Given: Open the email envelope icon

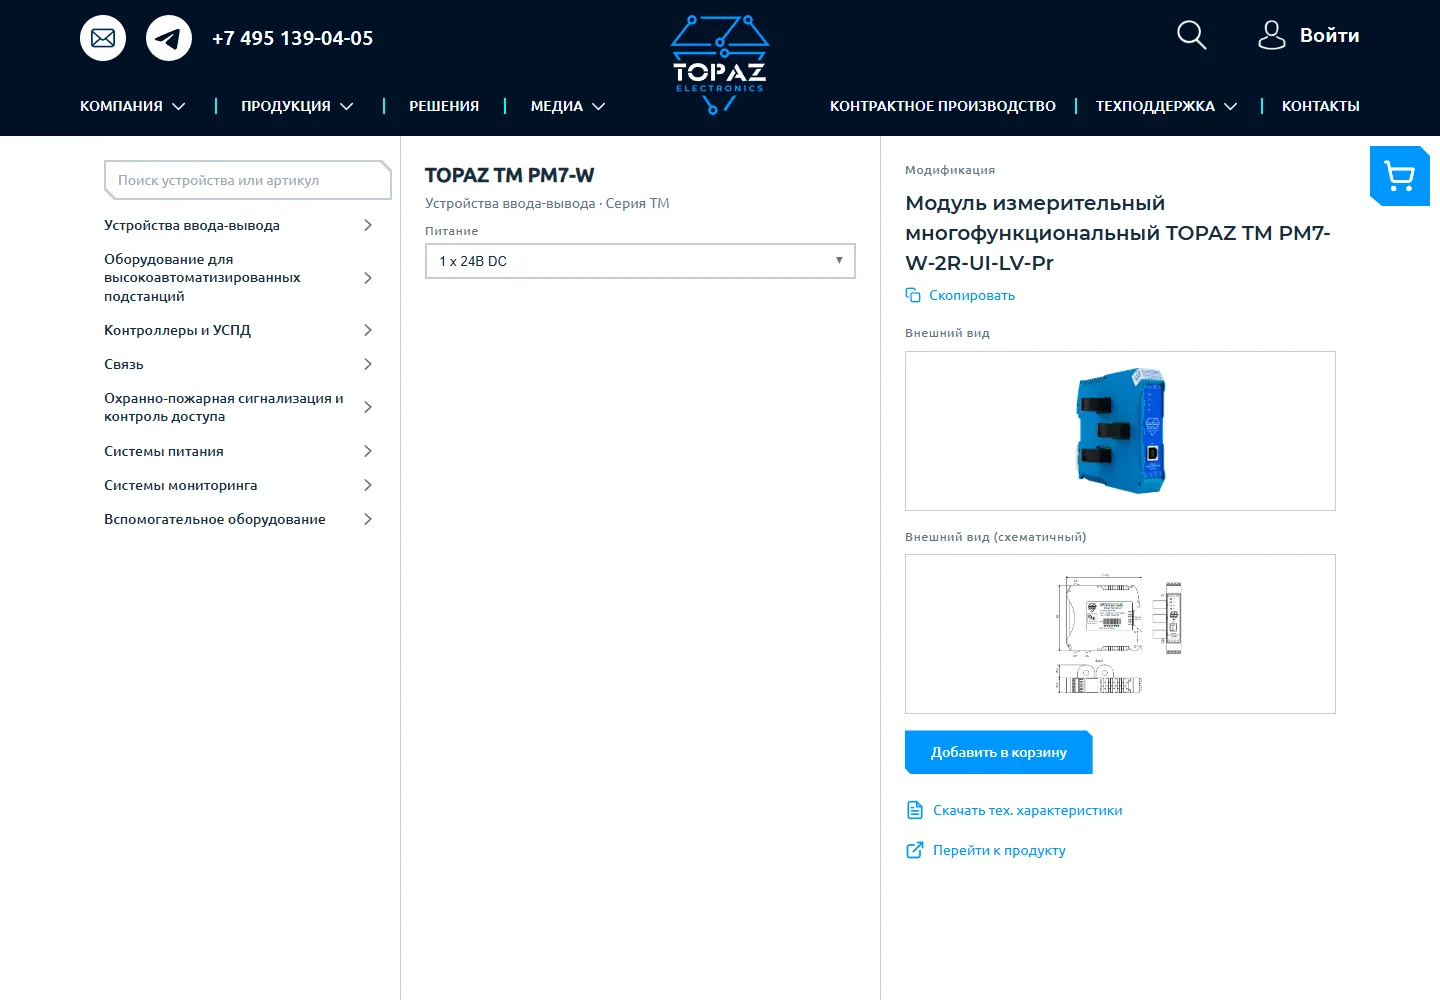Looking at the screenshot, I should (103, 38).
